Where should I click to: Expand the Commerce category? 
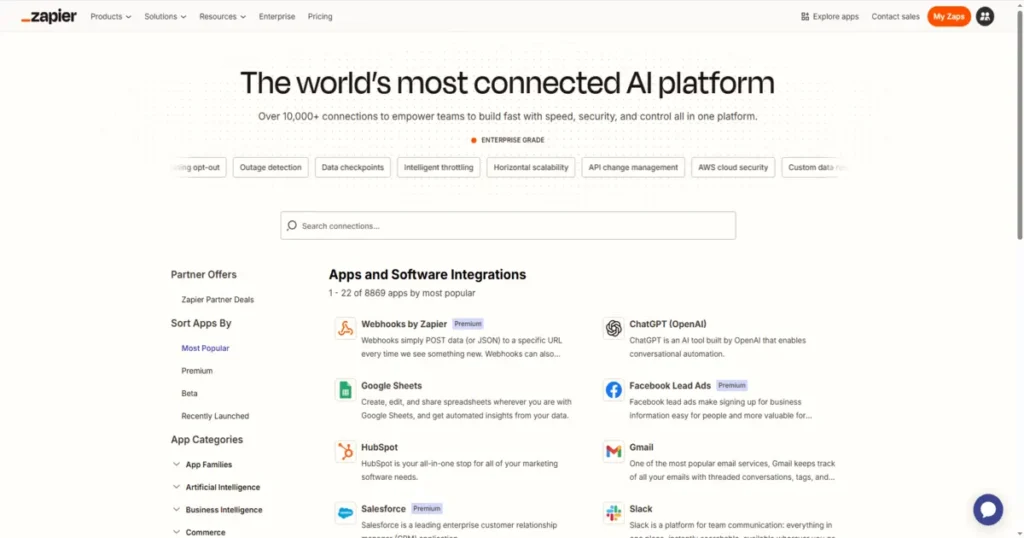(199, 532)
